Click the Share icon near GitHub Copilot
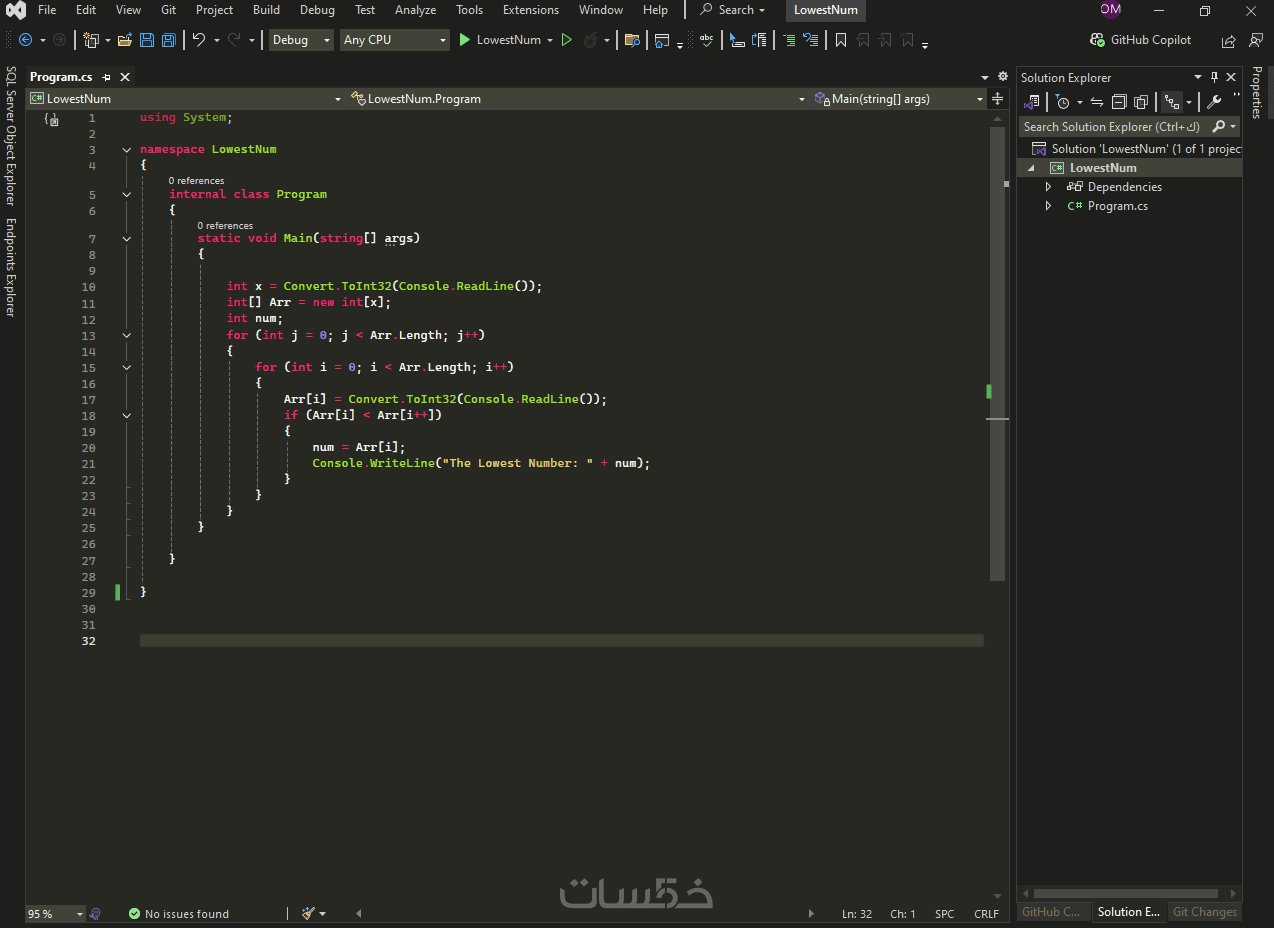The height and width of the screenshot is (928, 1274). [x=1229, y=41]
